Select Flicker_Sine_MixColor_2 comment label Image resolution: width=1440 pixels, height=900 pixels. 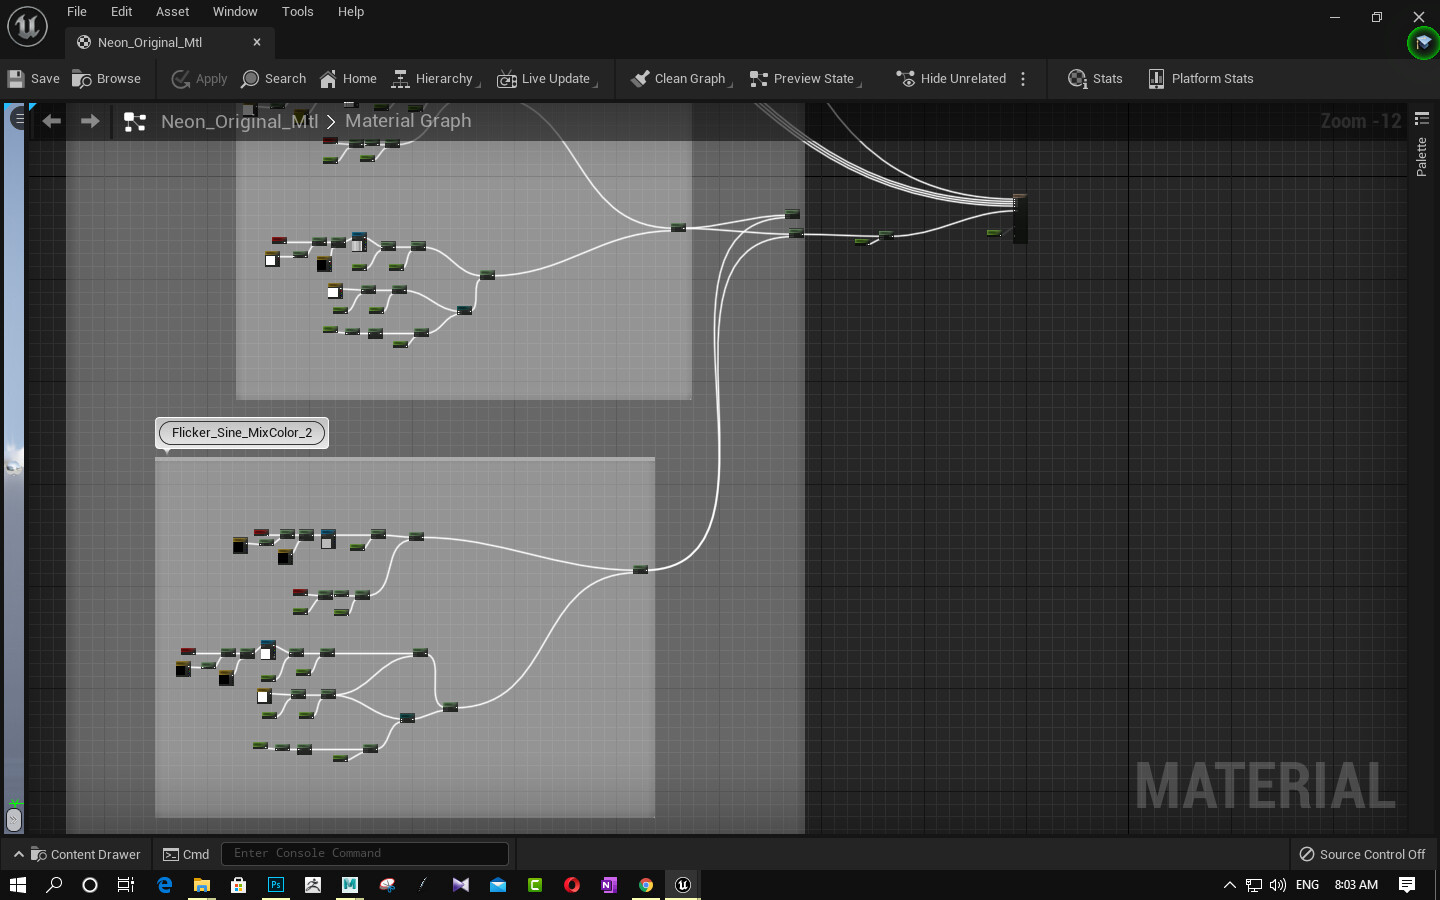pos(242,433)
